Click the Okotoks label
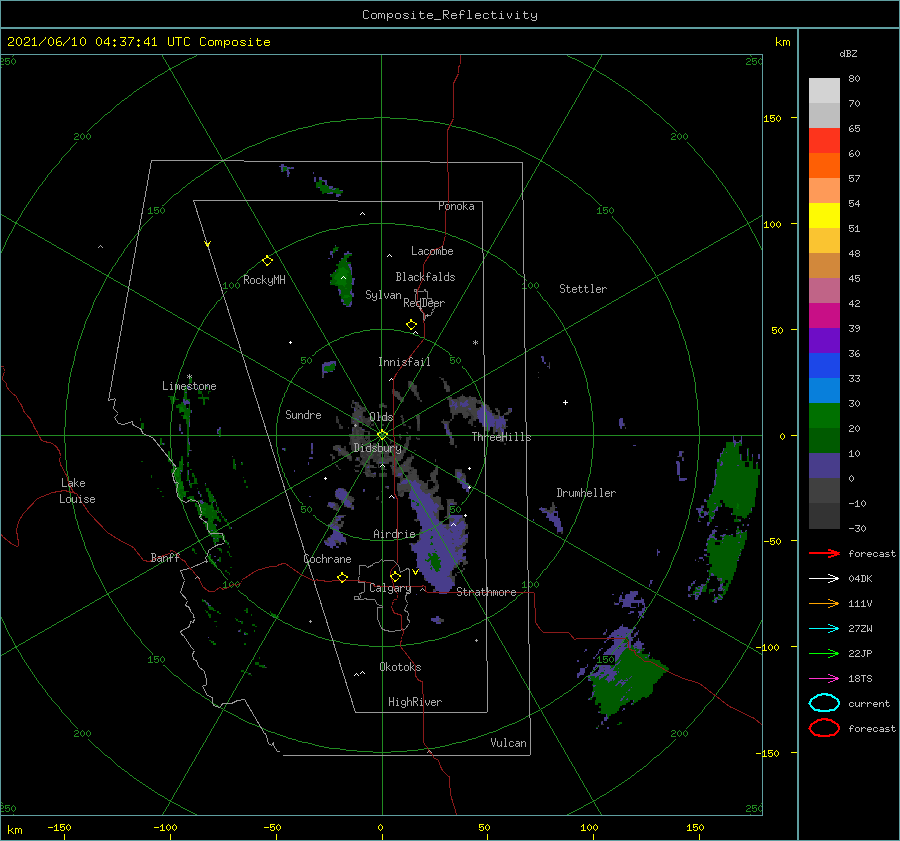 click(401, 667)
